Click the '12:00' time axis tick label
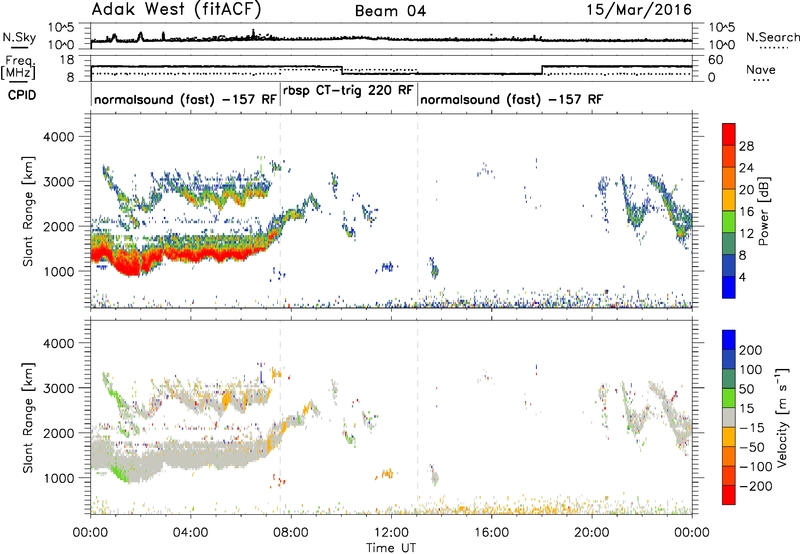Image resolution: width=800 pixels, height=554 pixels. pyautogui.click(x=391, y=533)
